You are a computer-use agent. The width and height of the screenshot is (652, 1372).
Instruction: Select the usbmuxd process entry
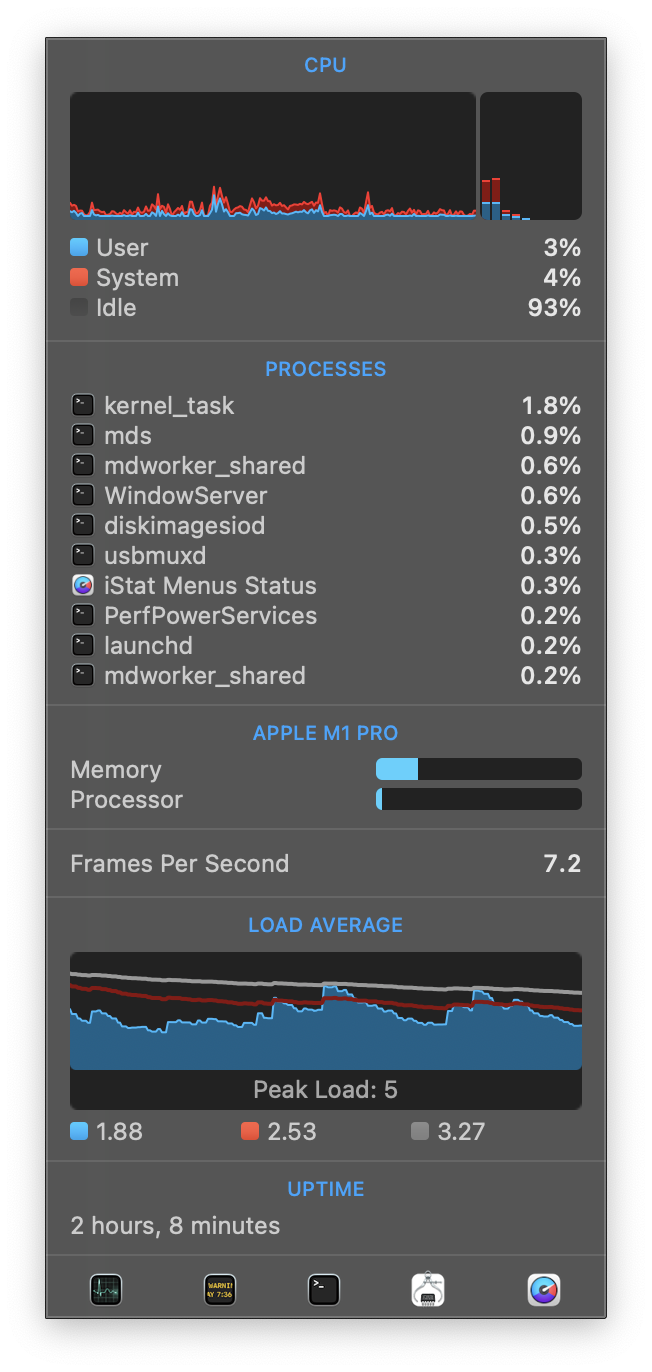pos(326,556)
